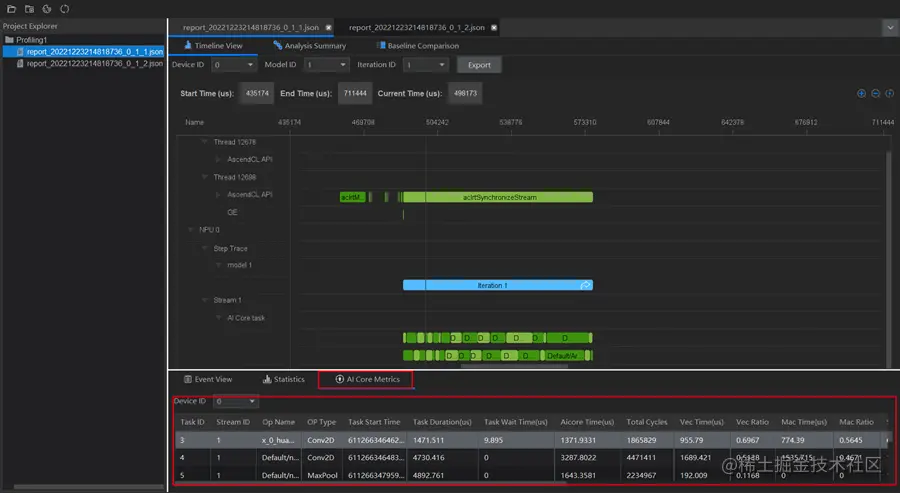Click the AscendCL API row under Thread 12688

click(x=250, y=195)
